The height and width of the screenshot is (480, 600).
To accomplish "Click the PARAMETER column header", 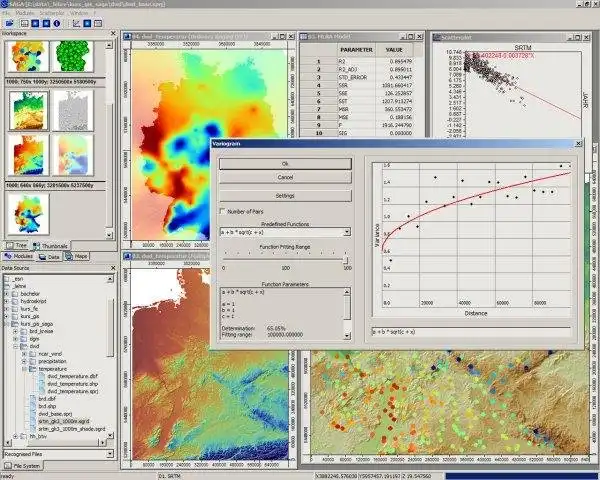I will pyautogui.click(x=356, y=50).
